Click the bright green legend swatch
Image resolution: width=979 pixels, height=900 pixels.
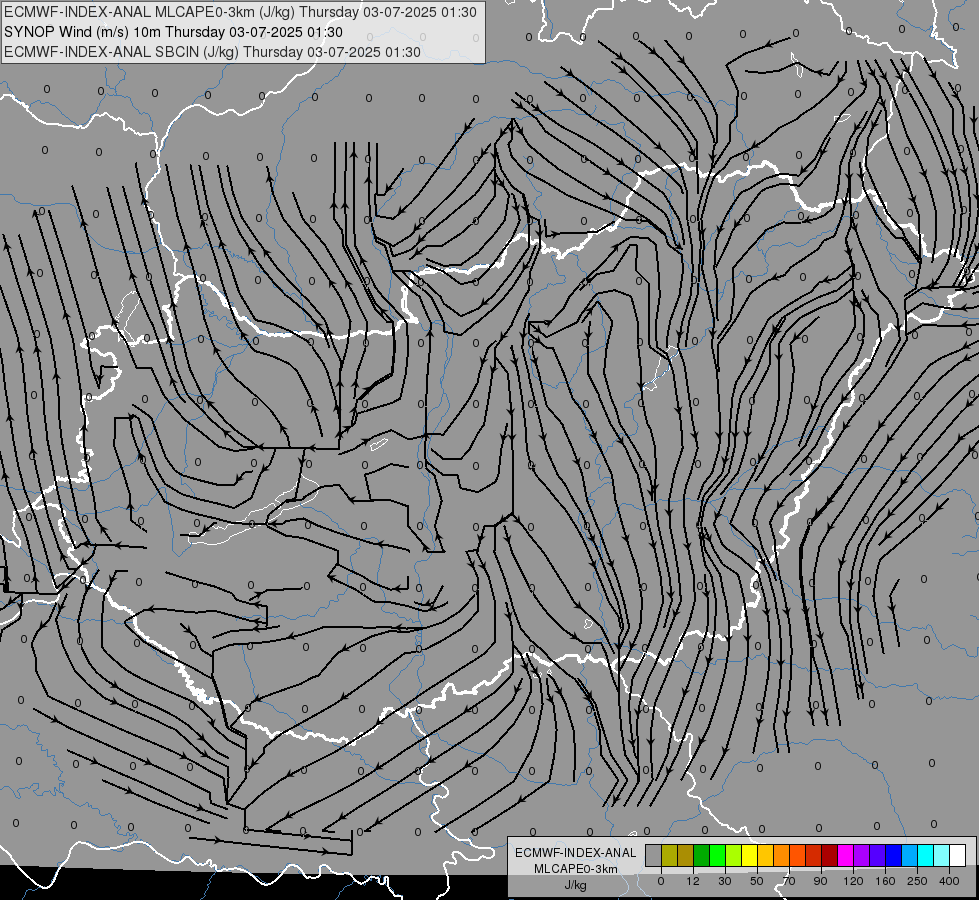pyautogui.click(x=717, y=855)
